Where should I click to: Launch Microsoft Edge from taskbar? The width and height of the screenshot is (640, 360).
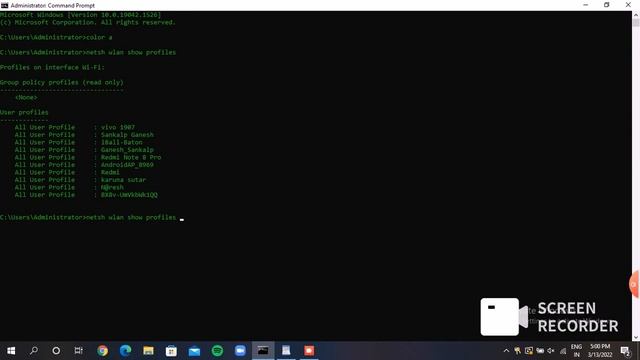(125, 351)
